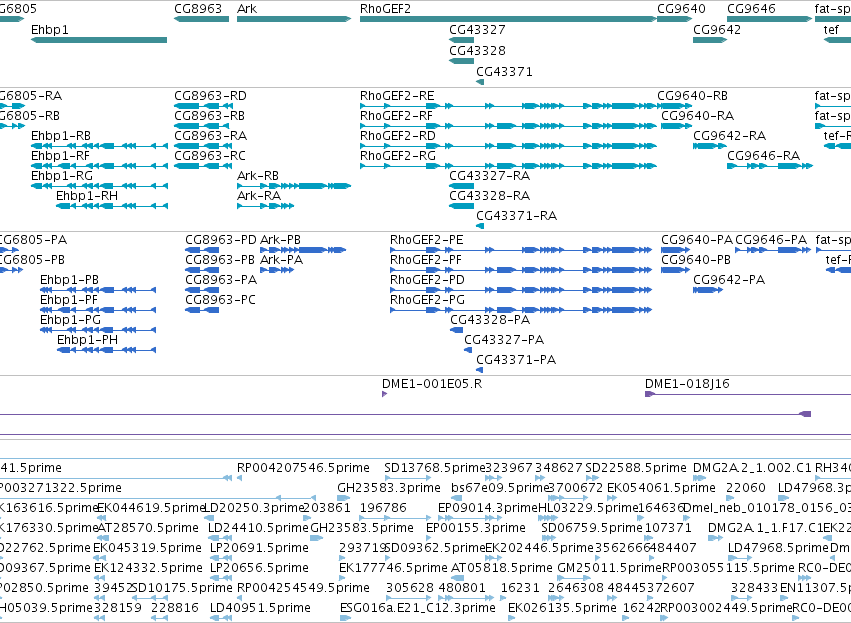Click transcript CG8963-RC
The height and width of the screenshot is (623, 851).
click(201, 166)
